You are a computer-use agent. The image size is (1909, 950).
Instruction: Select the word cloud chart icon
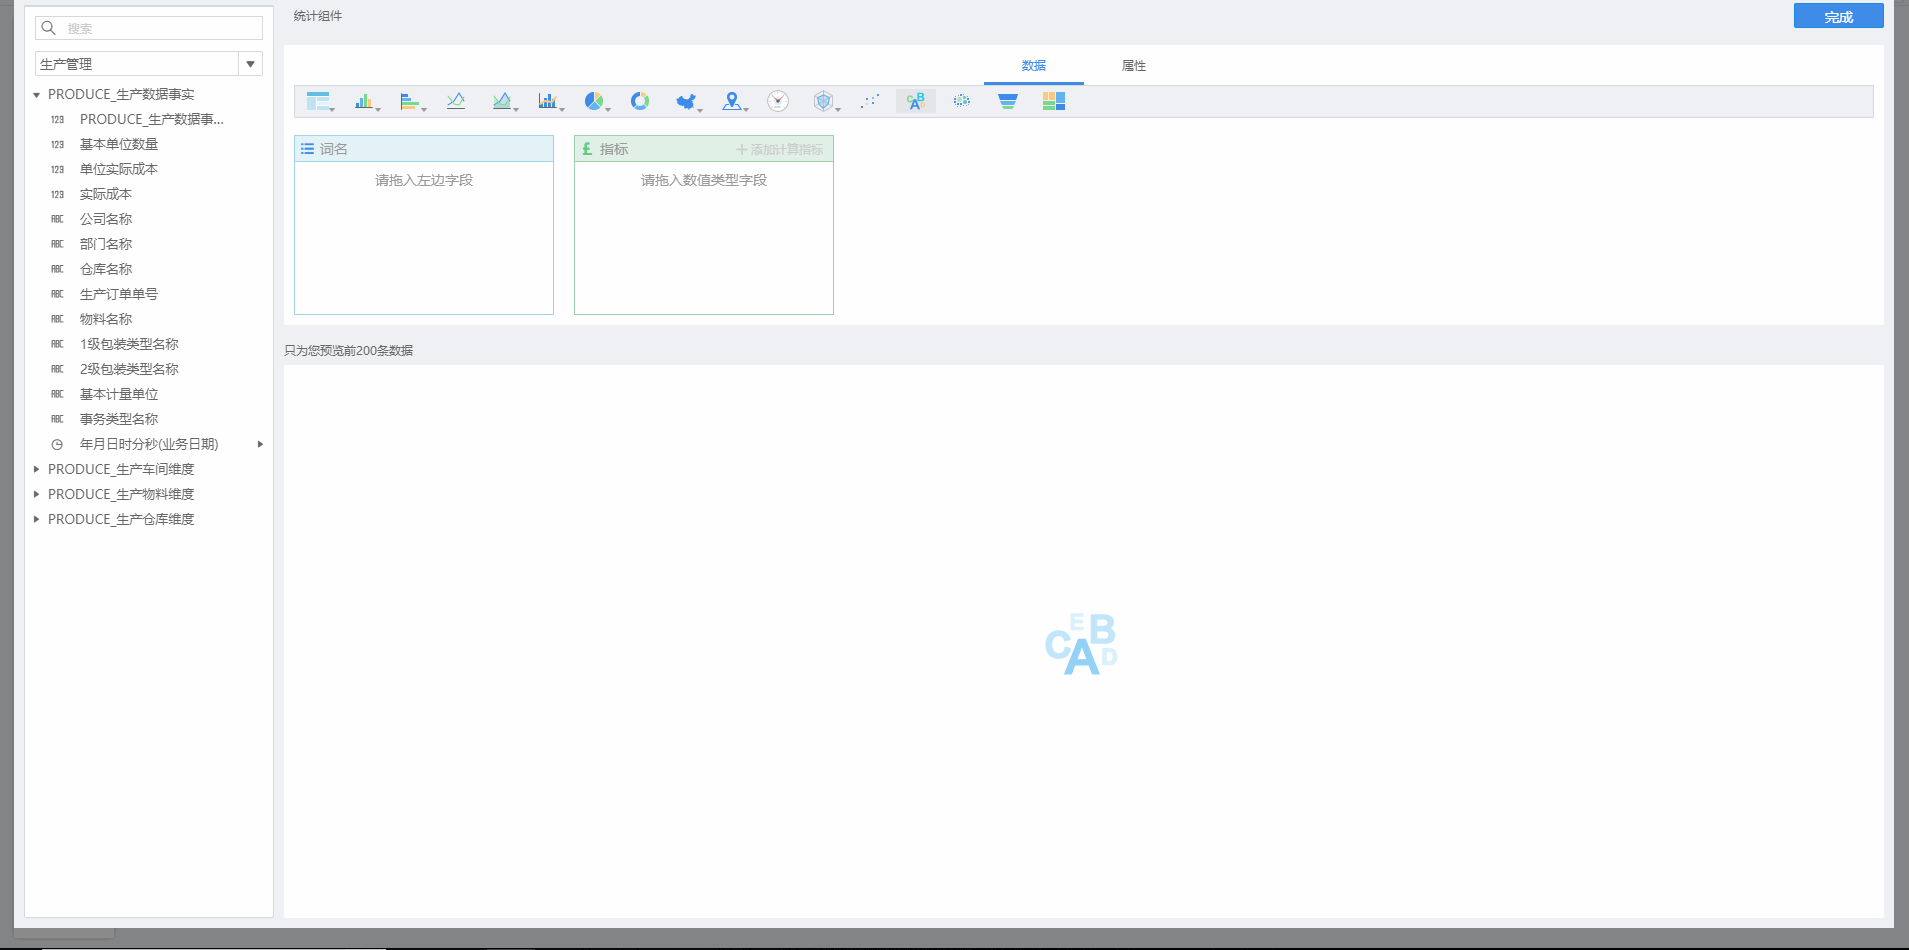916,101
